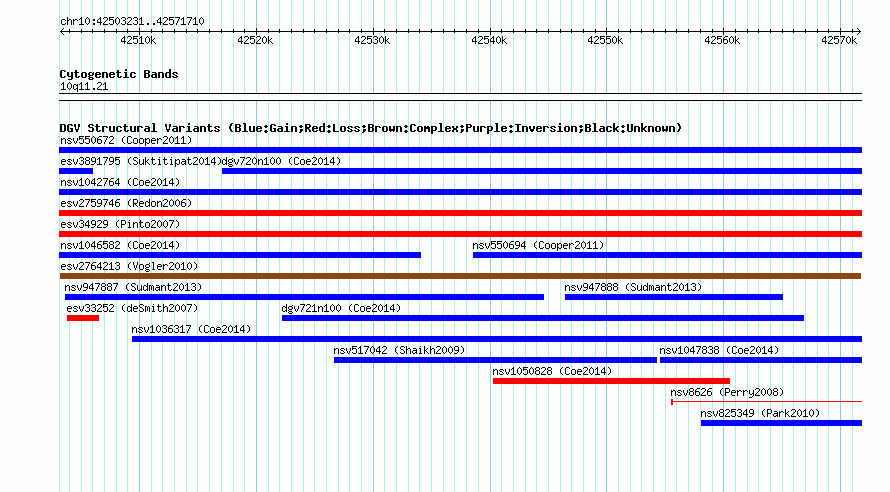Select blue bar under dgv721n100
890x492 pixels.
click(543, 318)
